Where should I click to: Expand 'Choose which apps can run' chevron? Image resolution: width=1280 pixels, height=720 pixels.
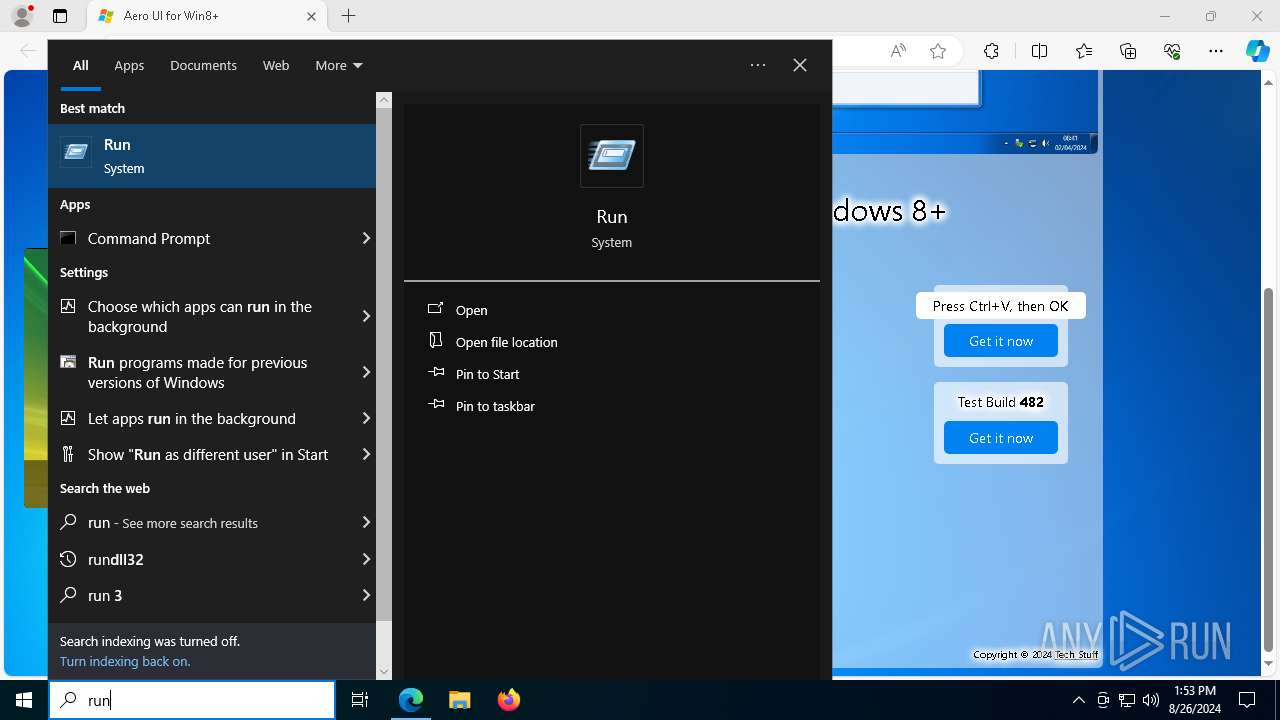coord(366,316)
